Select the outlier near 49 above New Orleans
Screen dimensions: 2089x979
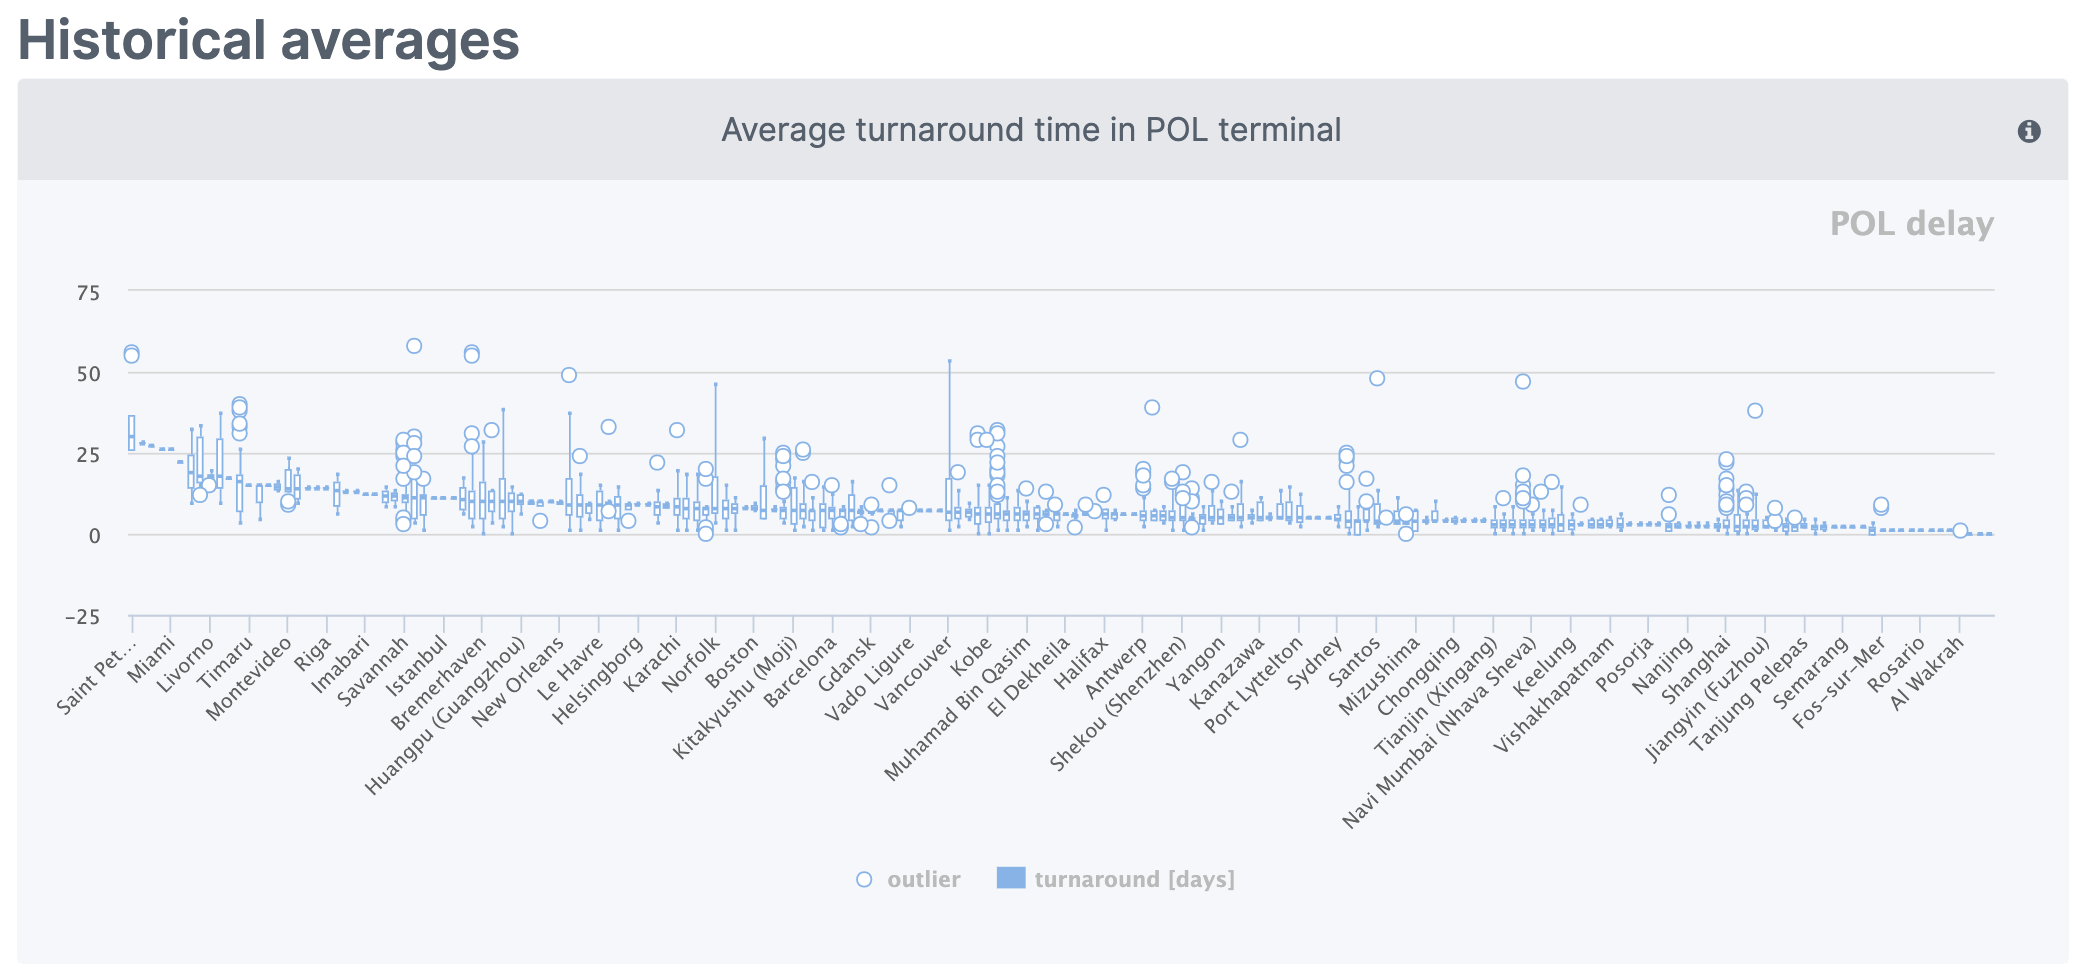(x=569, y=375)
